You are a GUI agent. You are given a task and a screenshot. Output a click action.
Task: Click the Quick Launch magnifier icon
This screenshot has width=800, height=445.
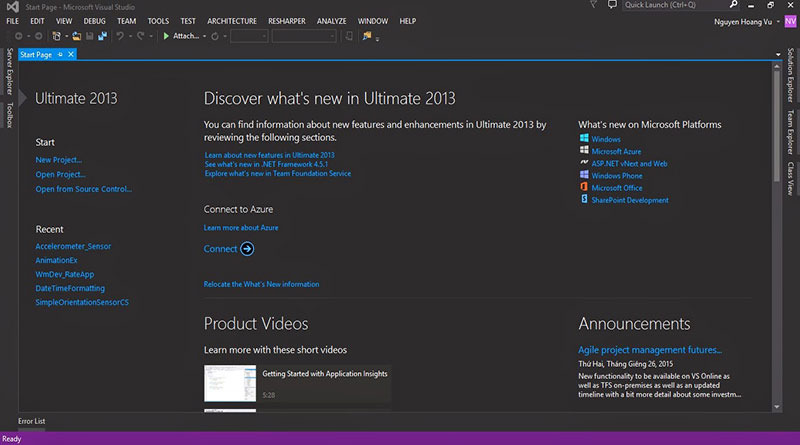[733, 5]
